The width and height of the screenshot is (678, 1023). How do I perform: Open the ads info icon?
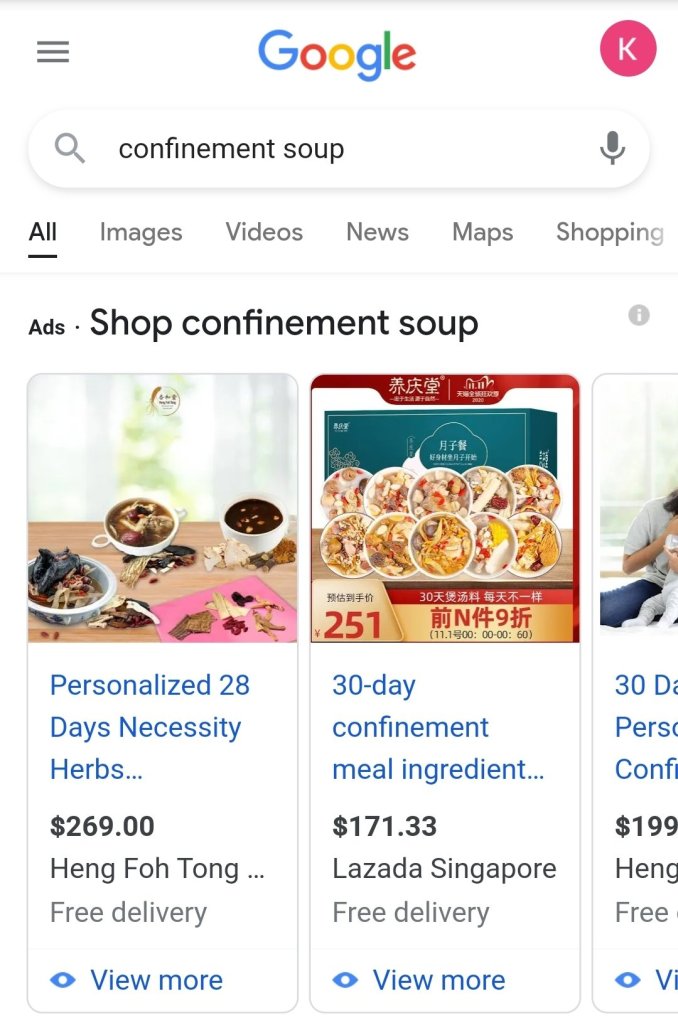(639, 316)
